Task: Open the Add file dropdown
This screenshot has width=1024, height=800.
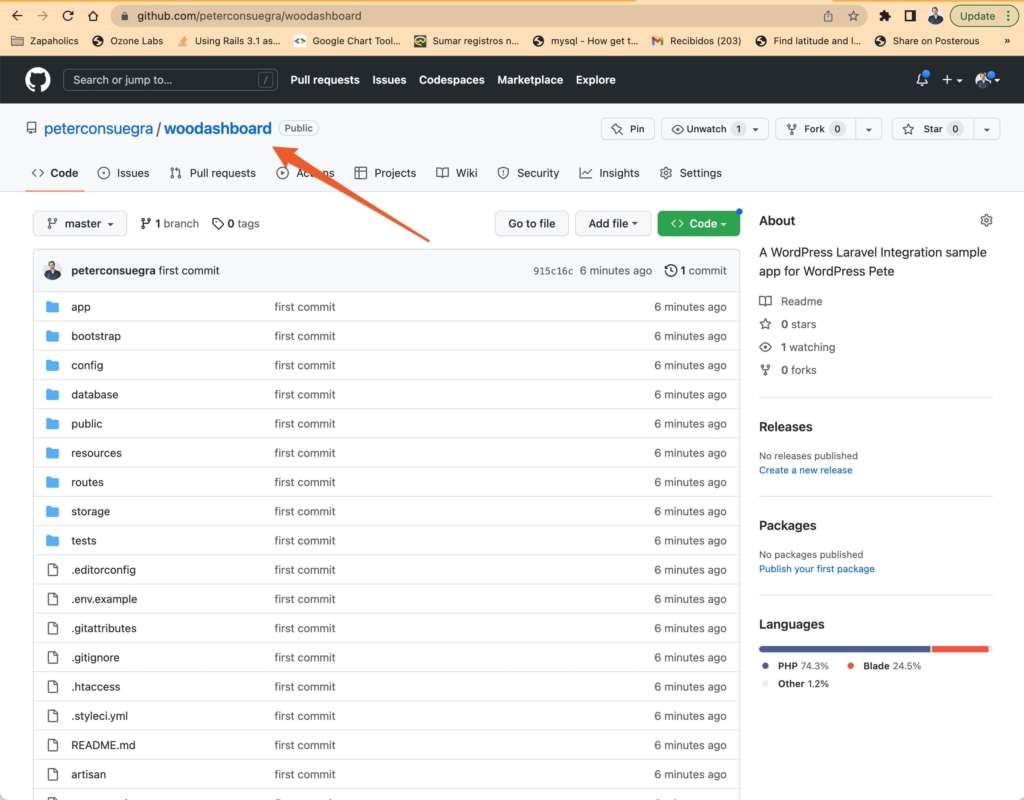Action: pyautogui.click(x=613, y=224)
